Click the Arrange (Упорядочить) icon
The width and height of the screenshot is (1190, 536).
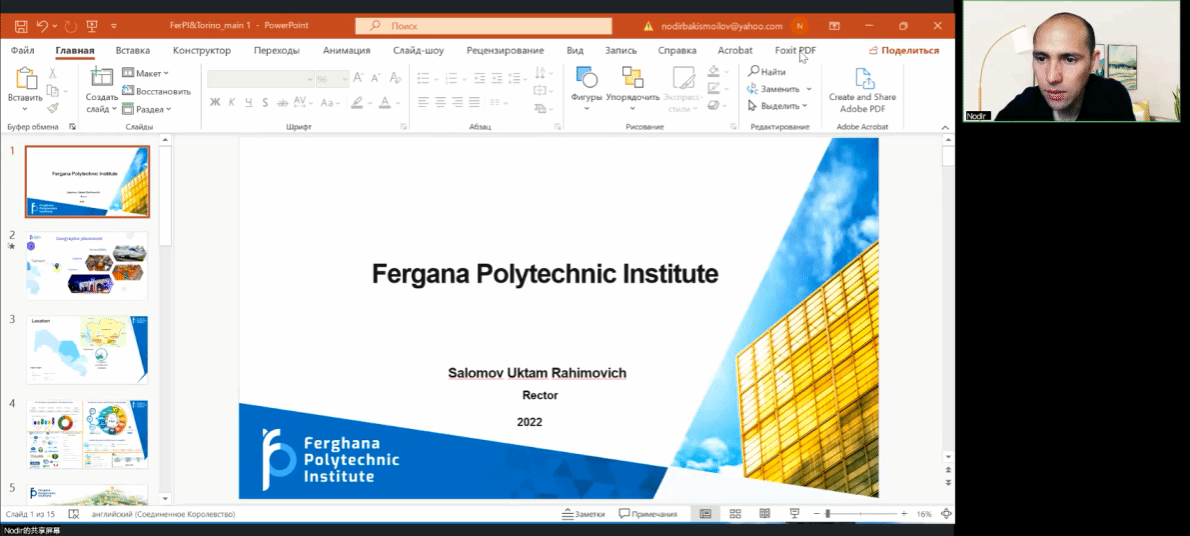(632, 80)
